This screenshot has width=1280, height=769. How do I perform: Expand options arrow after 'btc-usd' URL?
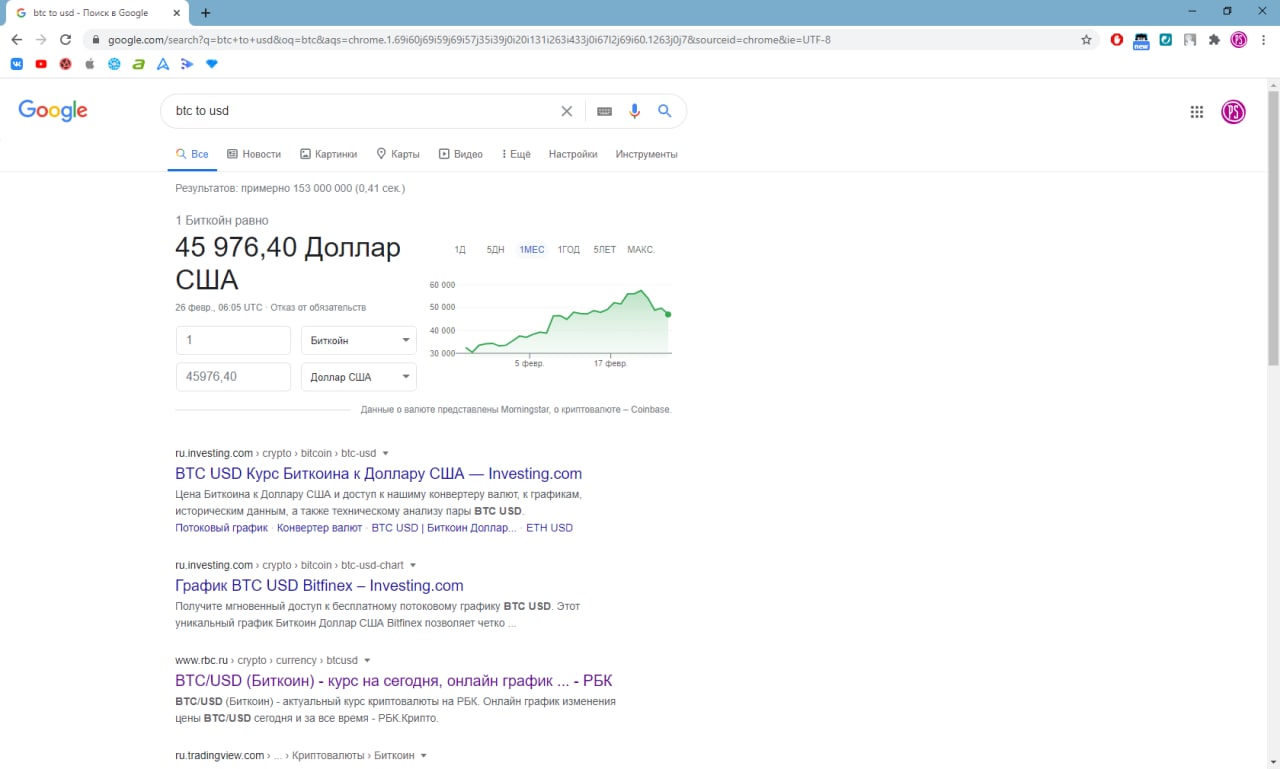click(386, 454)
